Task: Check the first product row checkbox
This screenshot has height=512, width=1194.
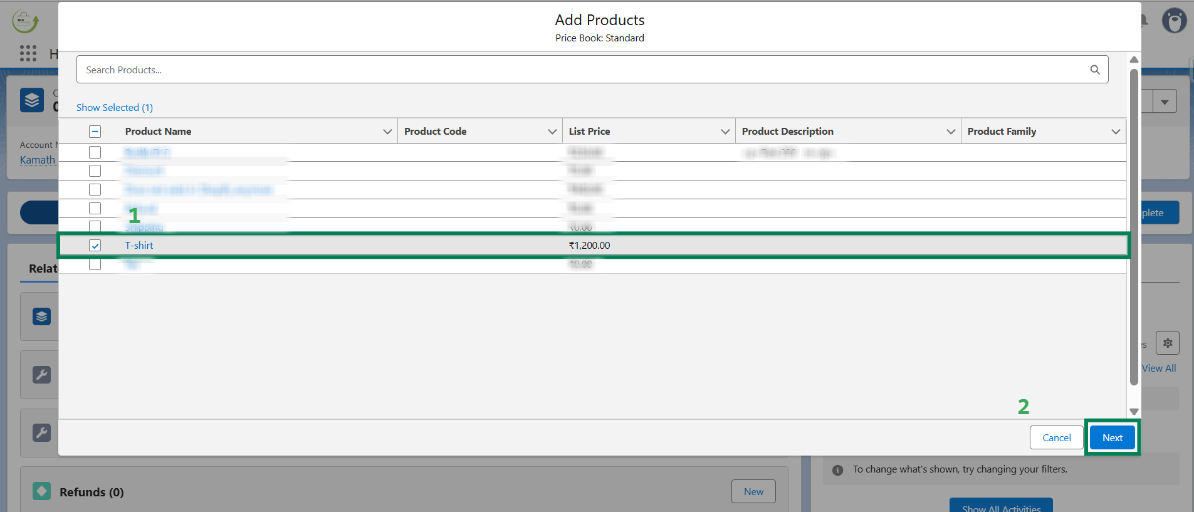Action: coord(95,152)
